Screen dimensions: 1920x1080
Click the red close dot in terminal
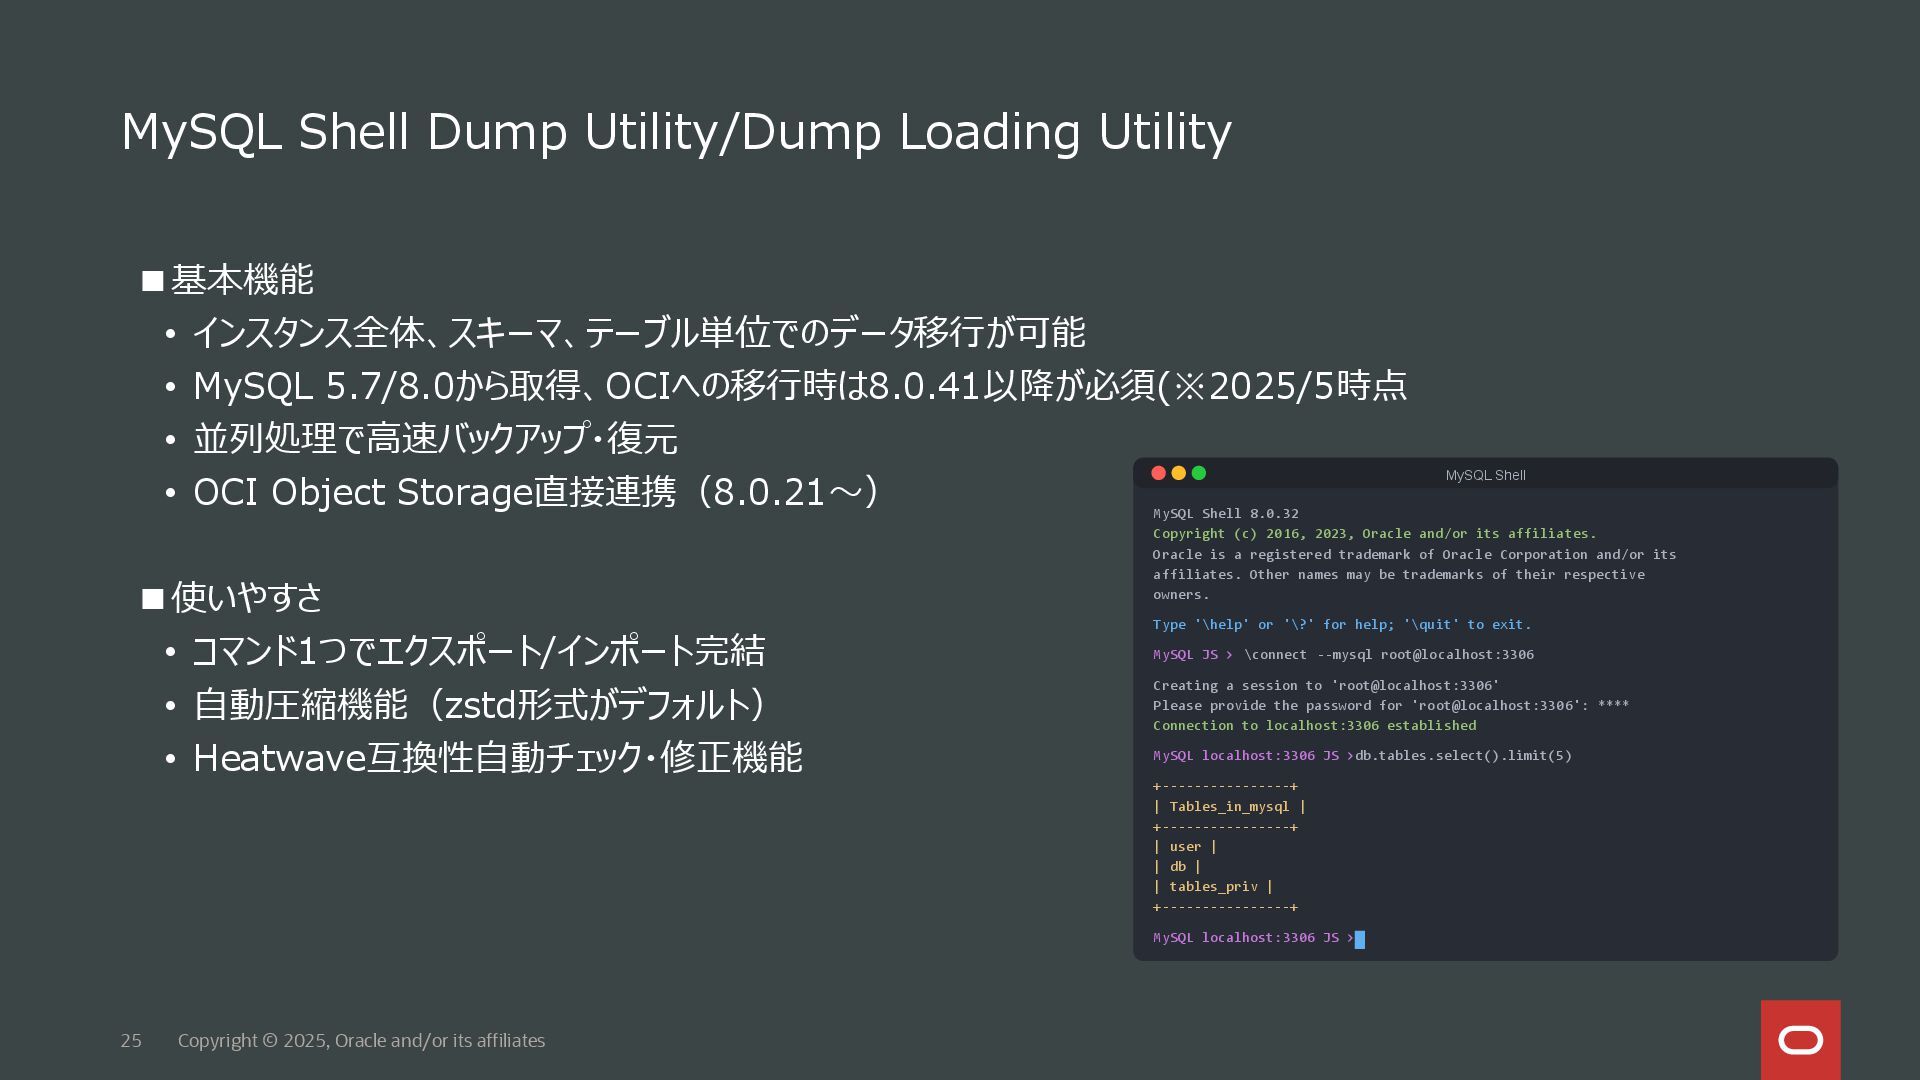click(x=1158, y=473)
